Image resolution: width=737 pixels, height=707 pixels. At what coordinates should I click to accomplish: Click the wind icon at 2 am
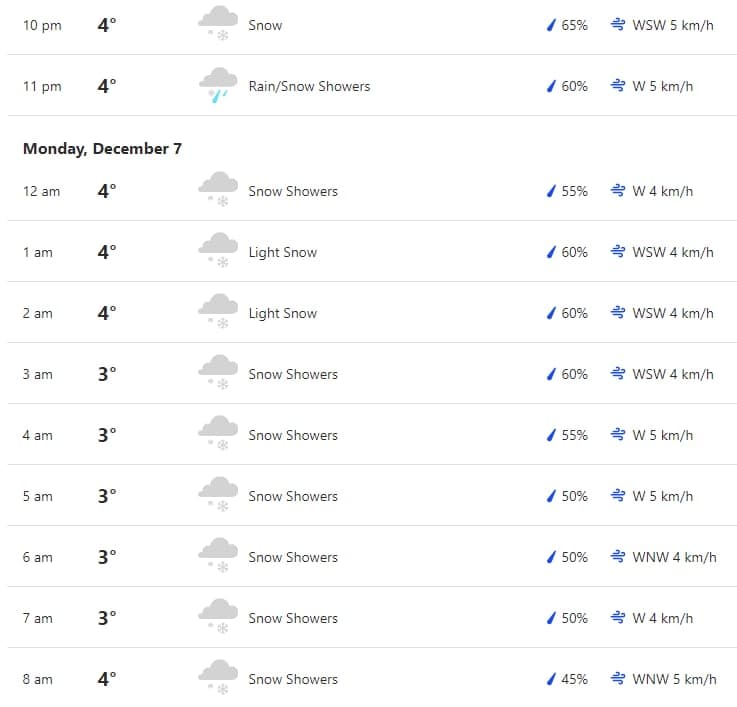(618, 312)
